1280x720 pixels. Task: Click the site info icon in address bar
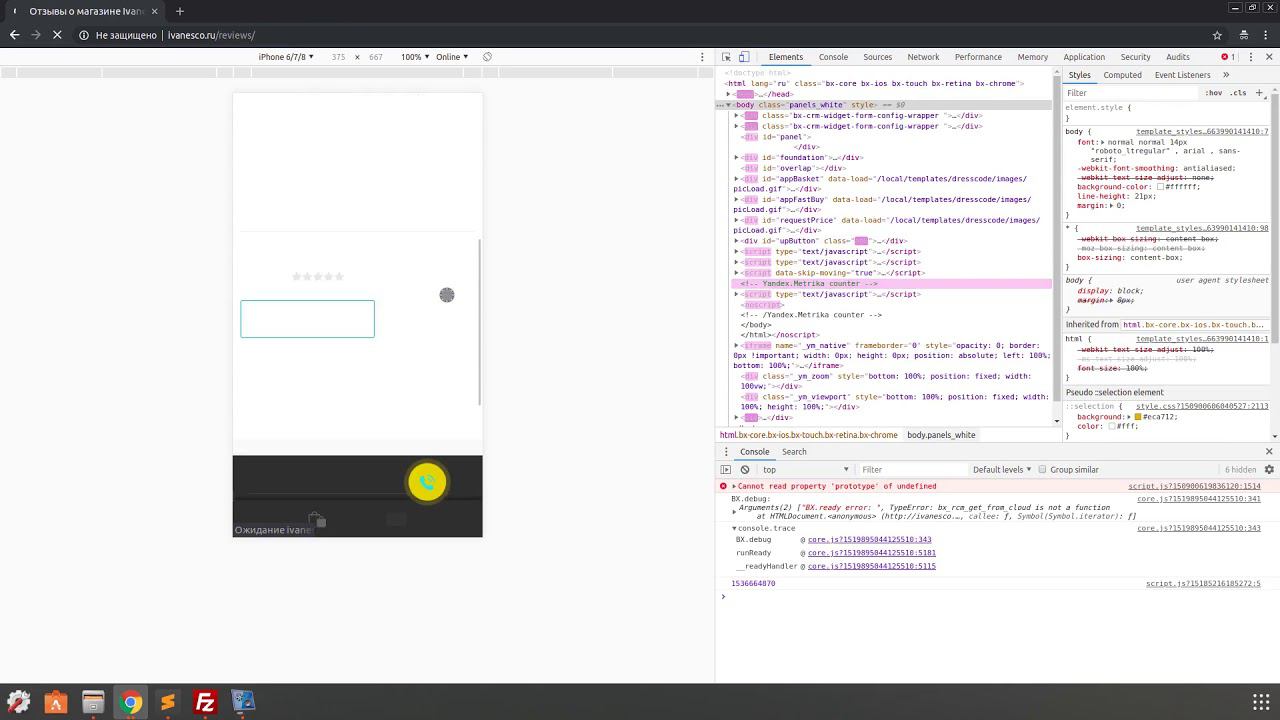[82, 35]
